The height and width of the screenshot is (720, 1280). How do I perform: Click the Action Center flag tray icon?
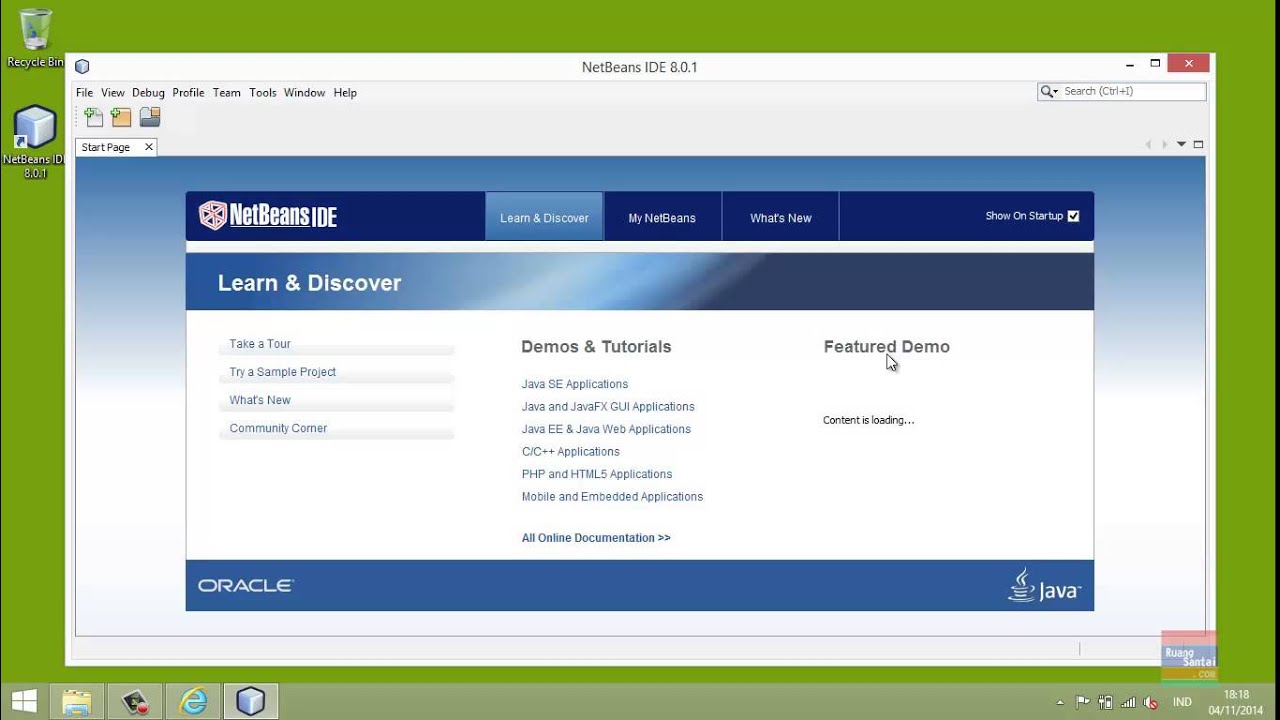(1083, 702)
